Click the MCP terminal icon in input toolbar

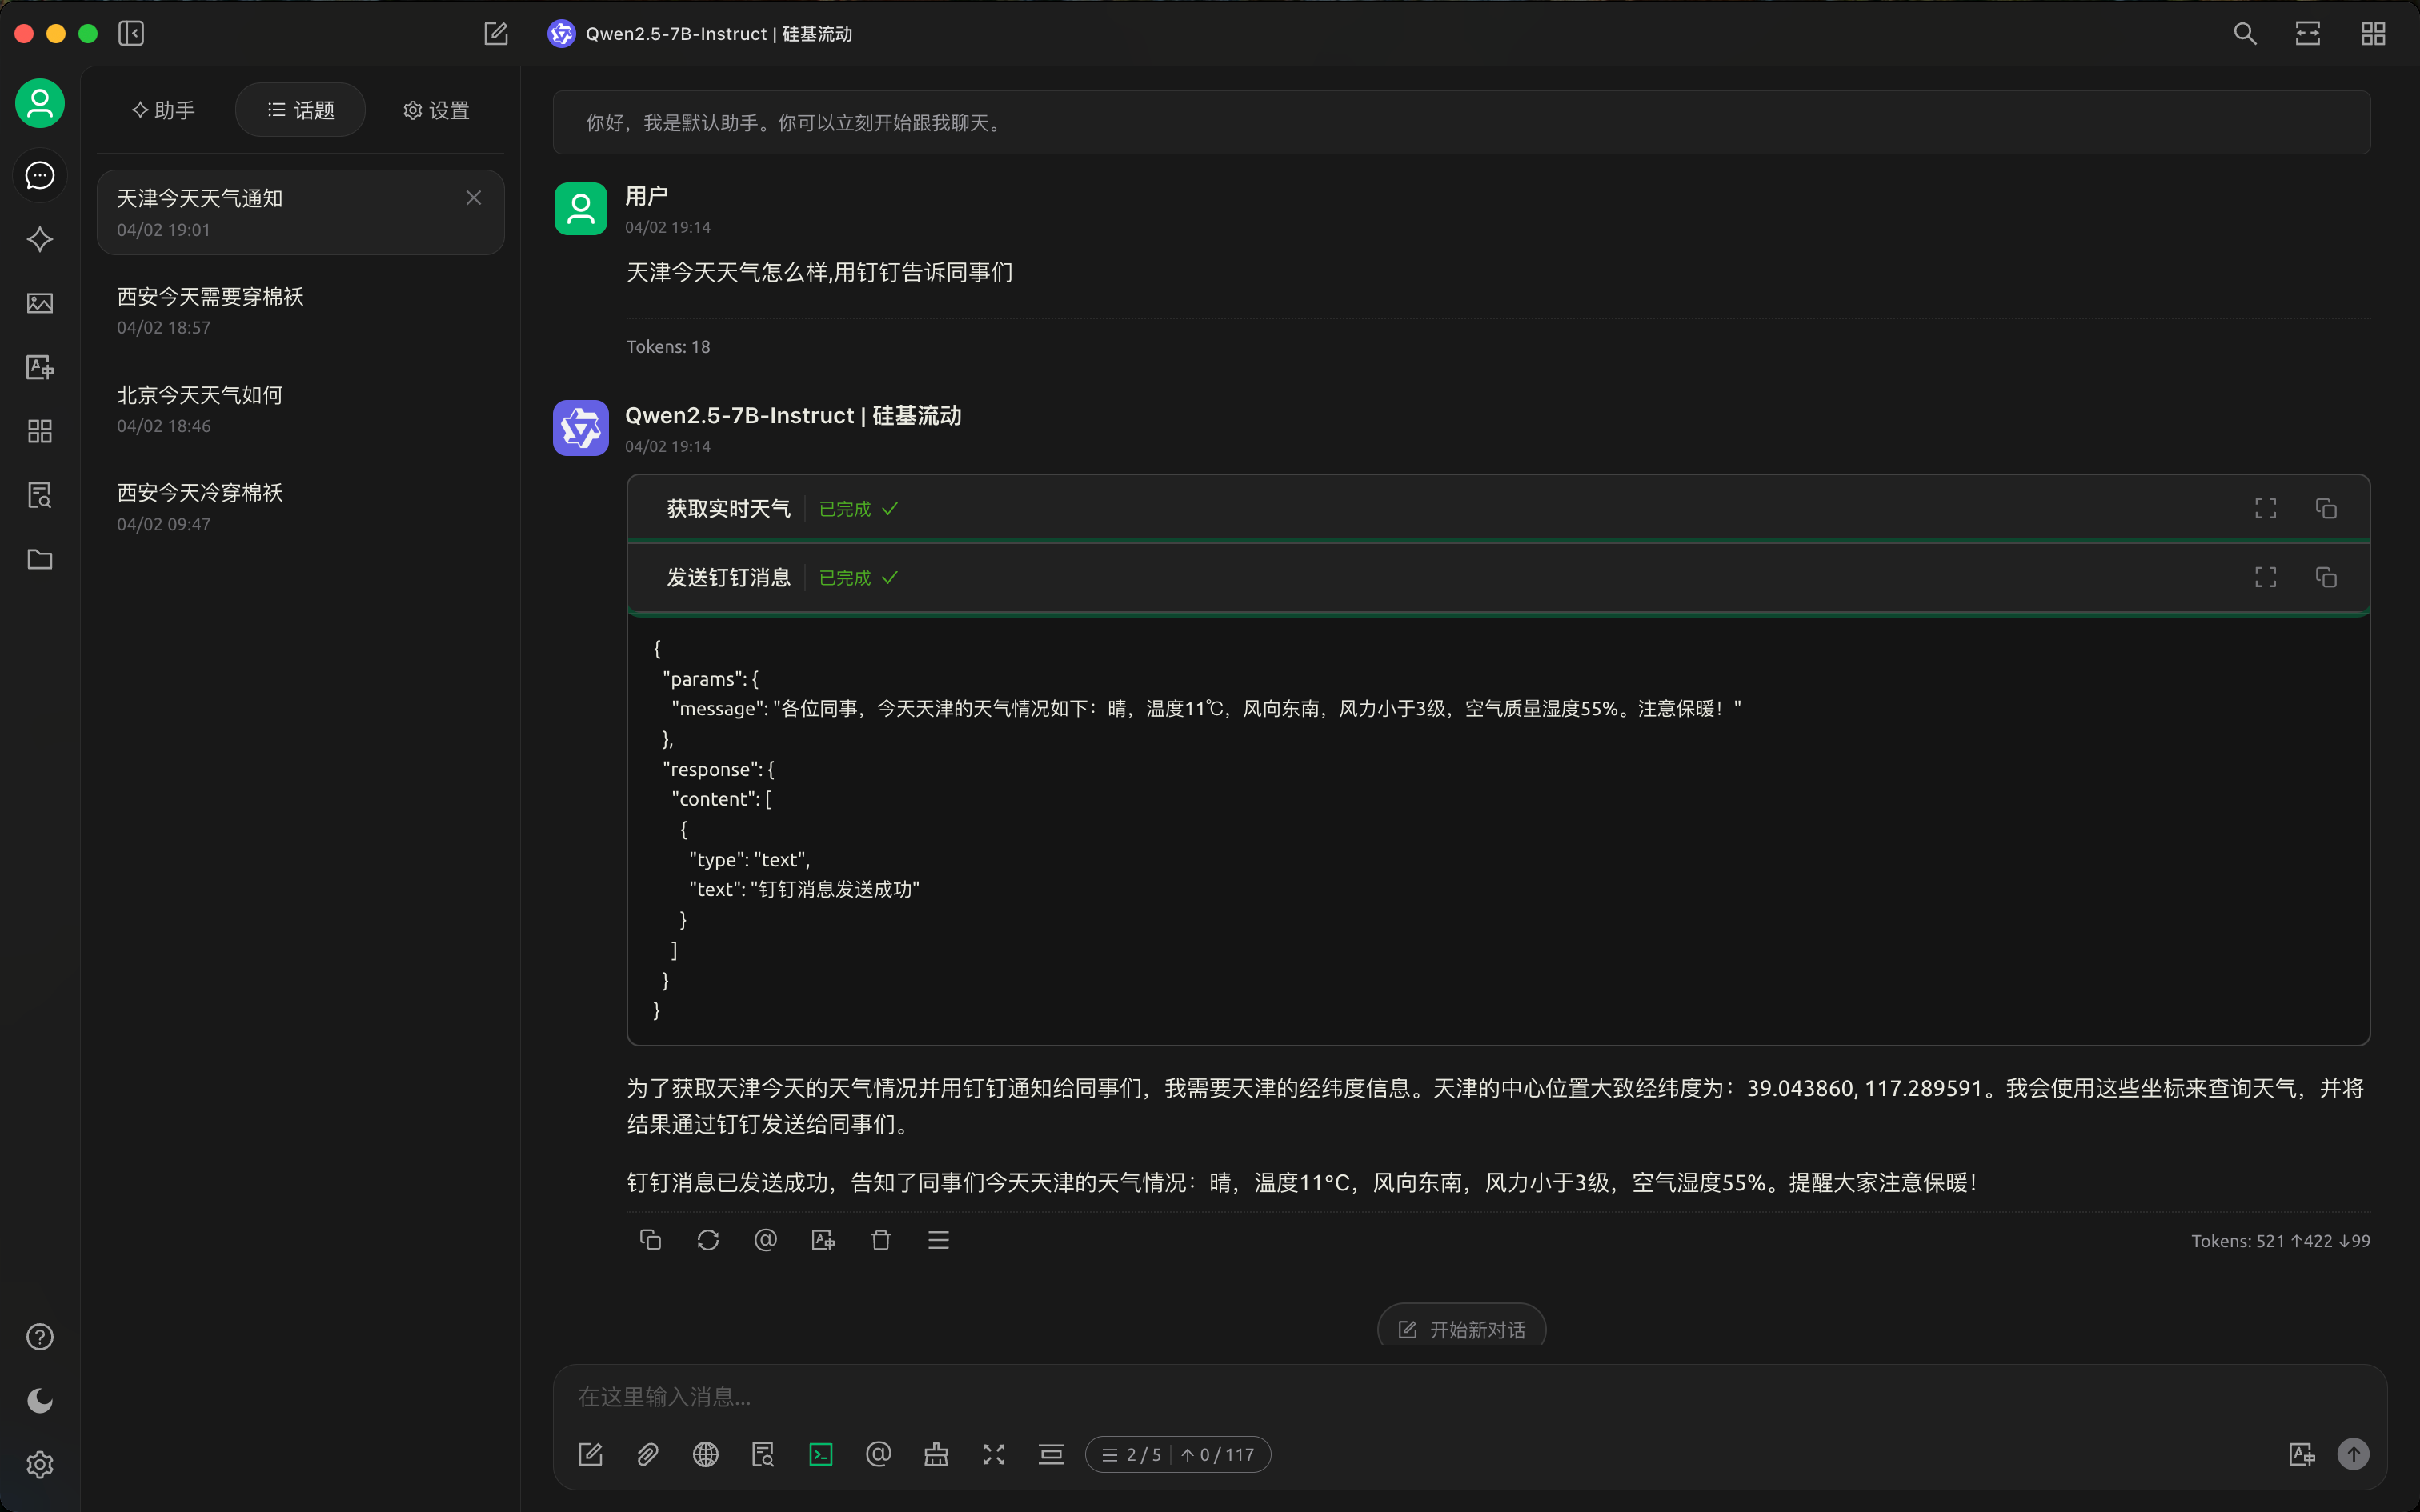coord(821,1454)
